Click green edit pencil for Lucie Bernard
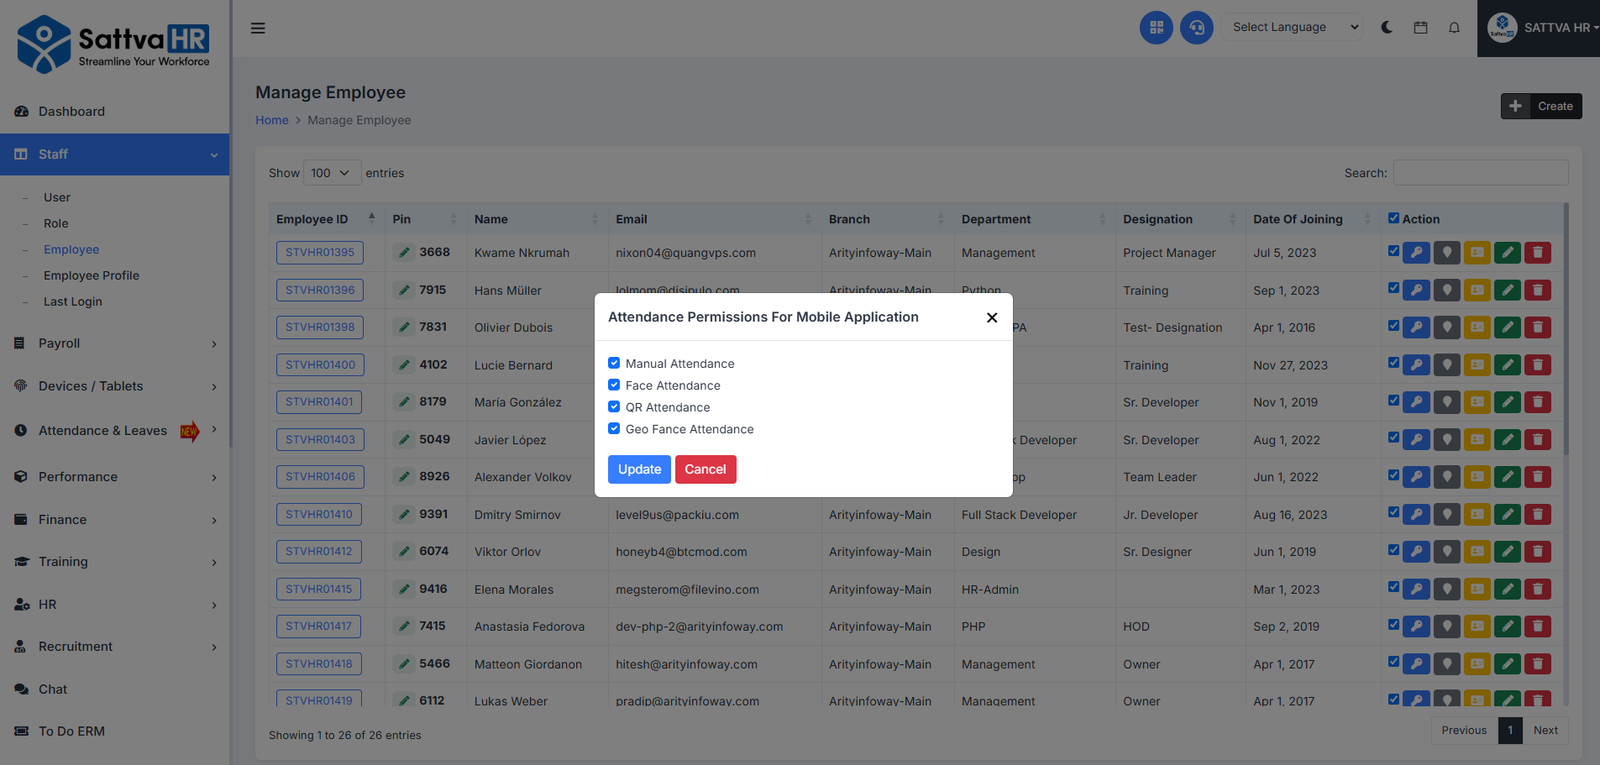 point(1508,365)
